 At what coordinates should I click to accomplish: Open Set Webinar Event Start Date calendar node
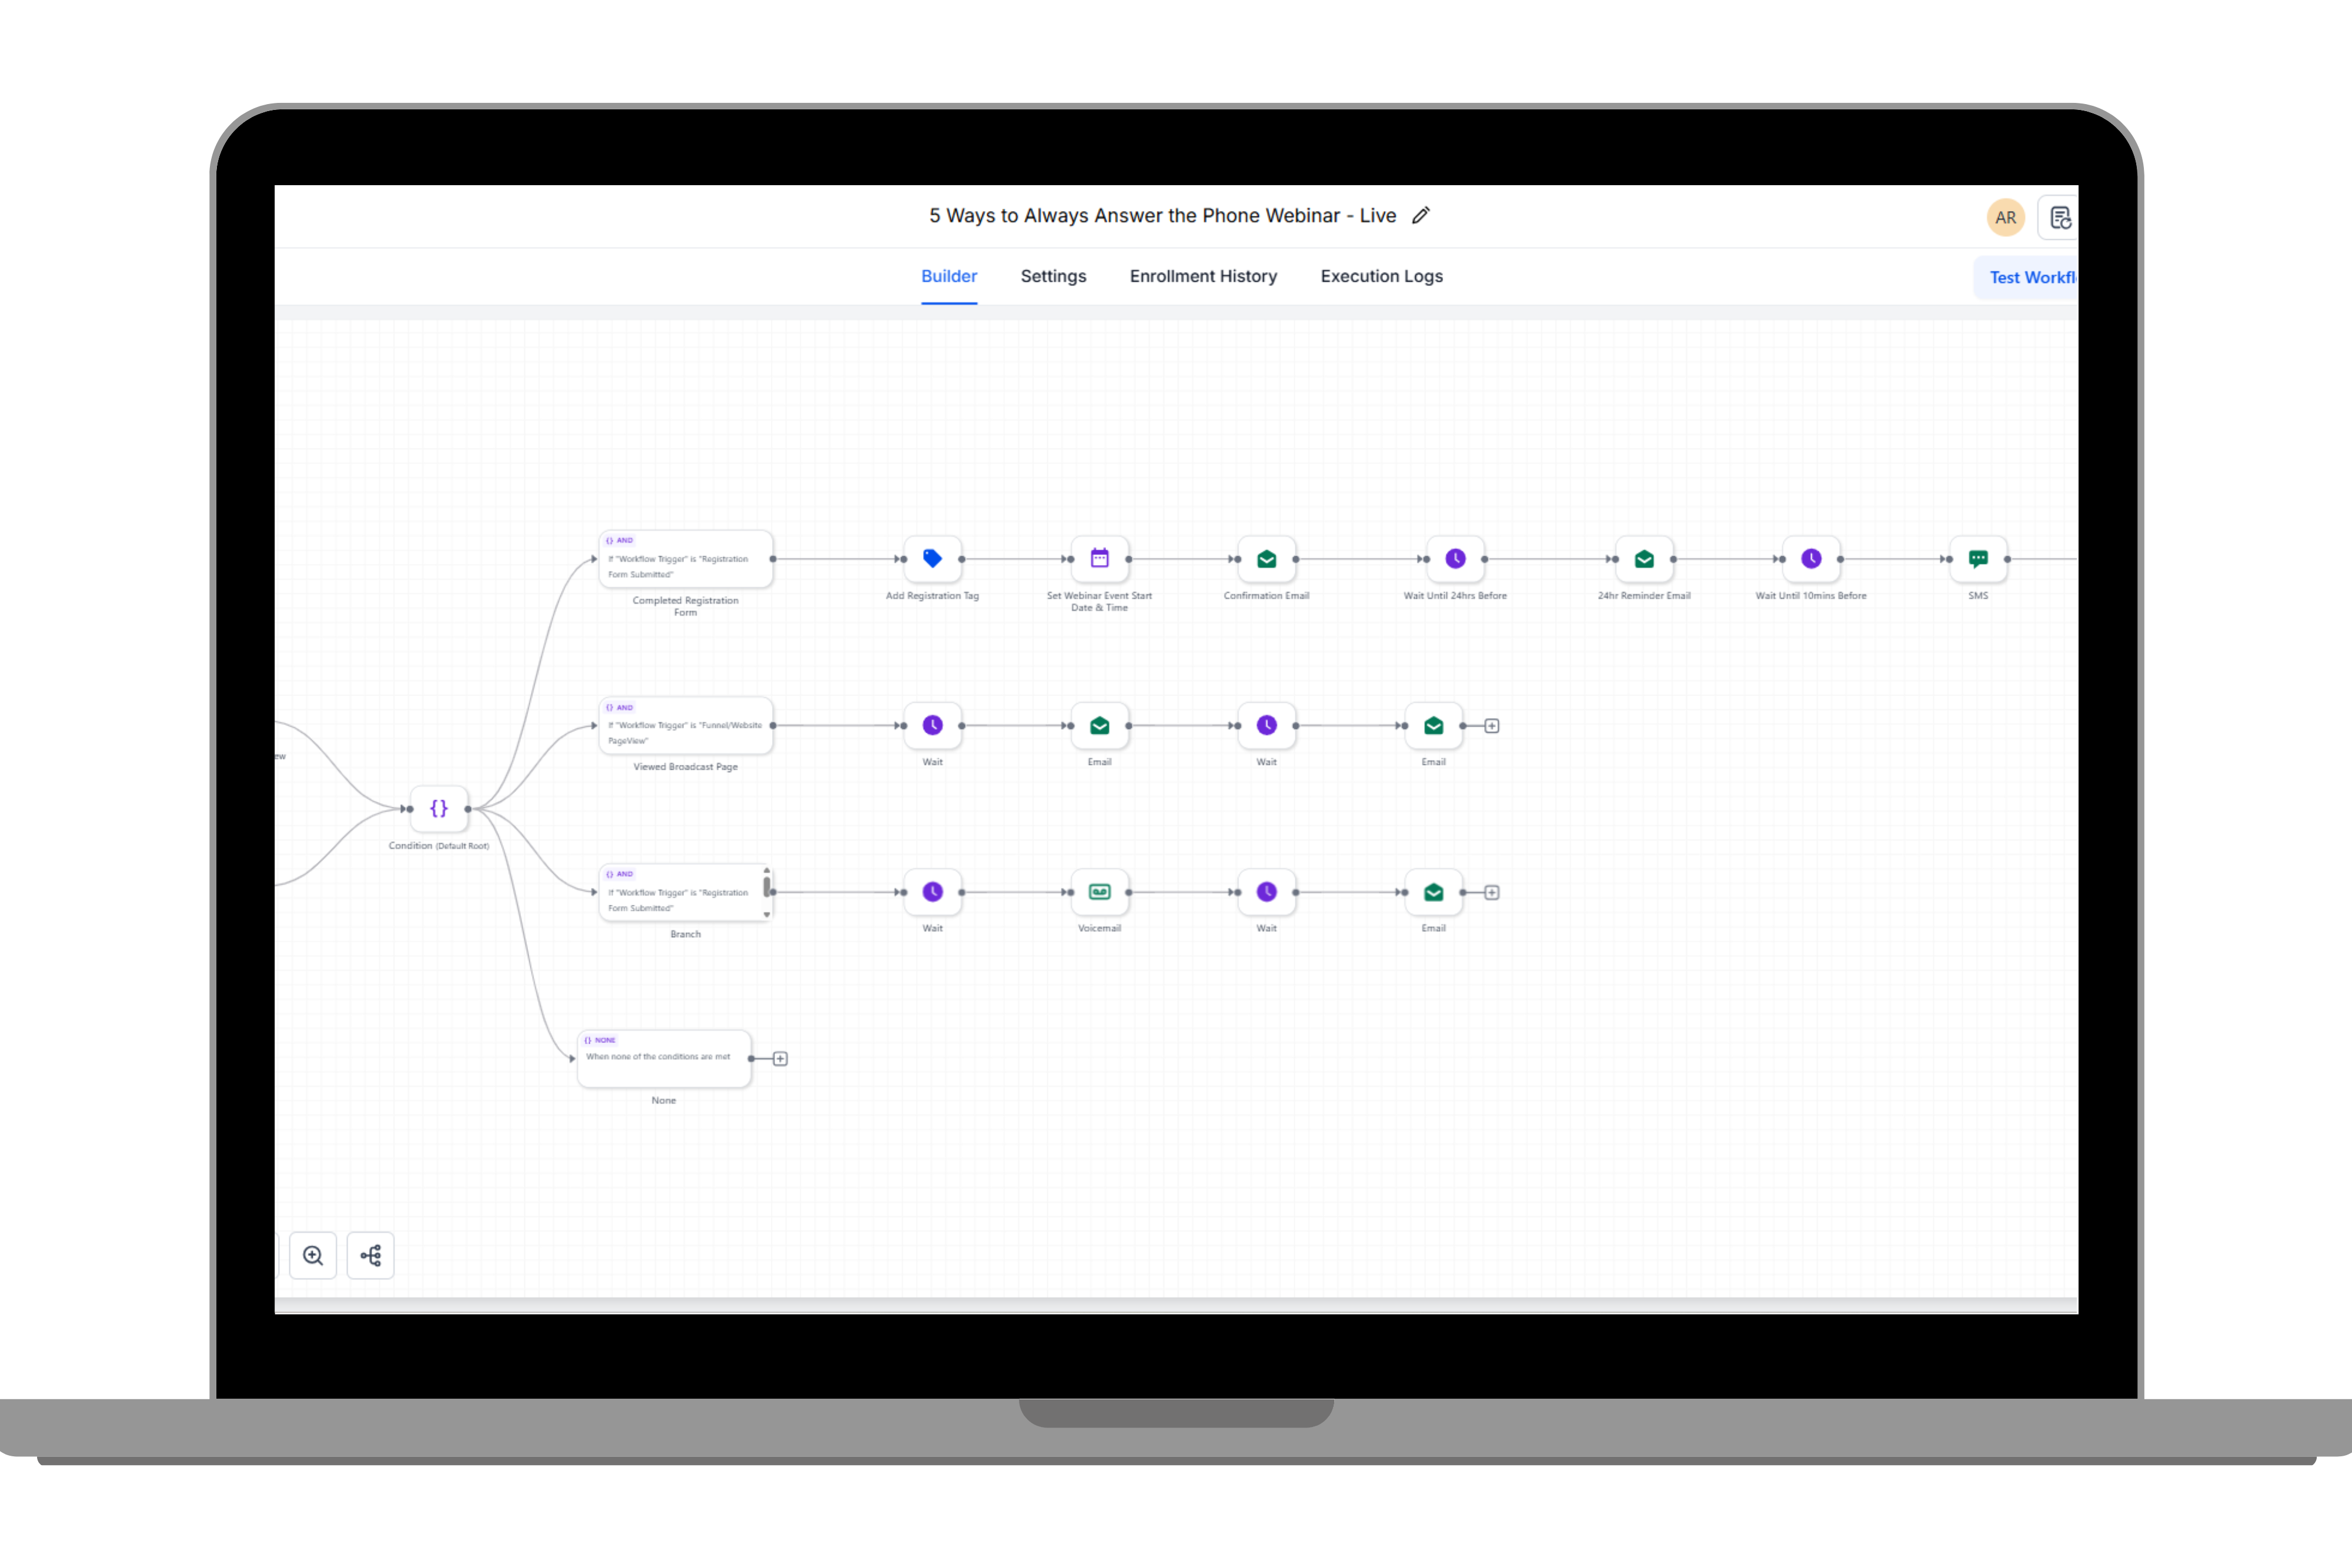1099,559
